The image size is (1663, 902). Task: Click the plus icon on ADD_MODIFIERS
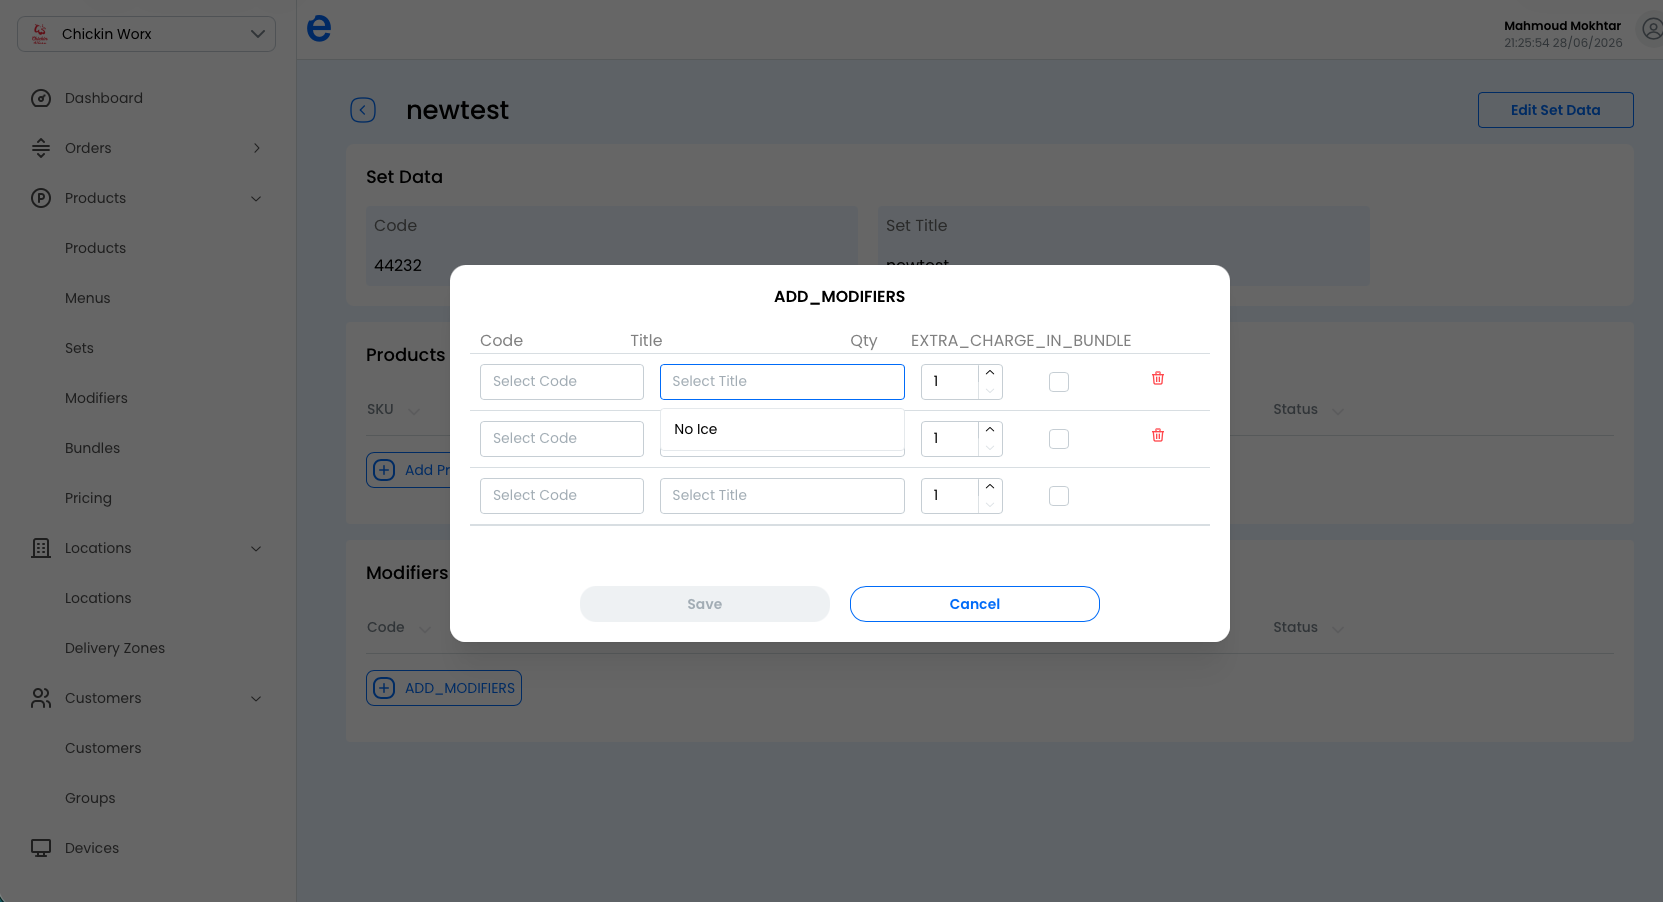pyautogui.click(x=384, y=688)
